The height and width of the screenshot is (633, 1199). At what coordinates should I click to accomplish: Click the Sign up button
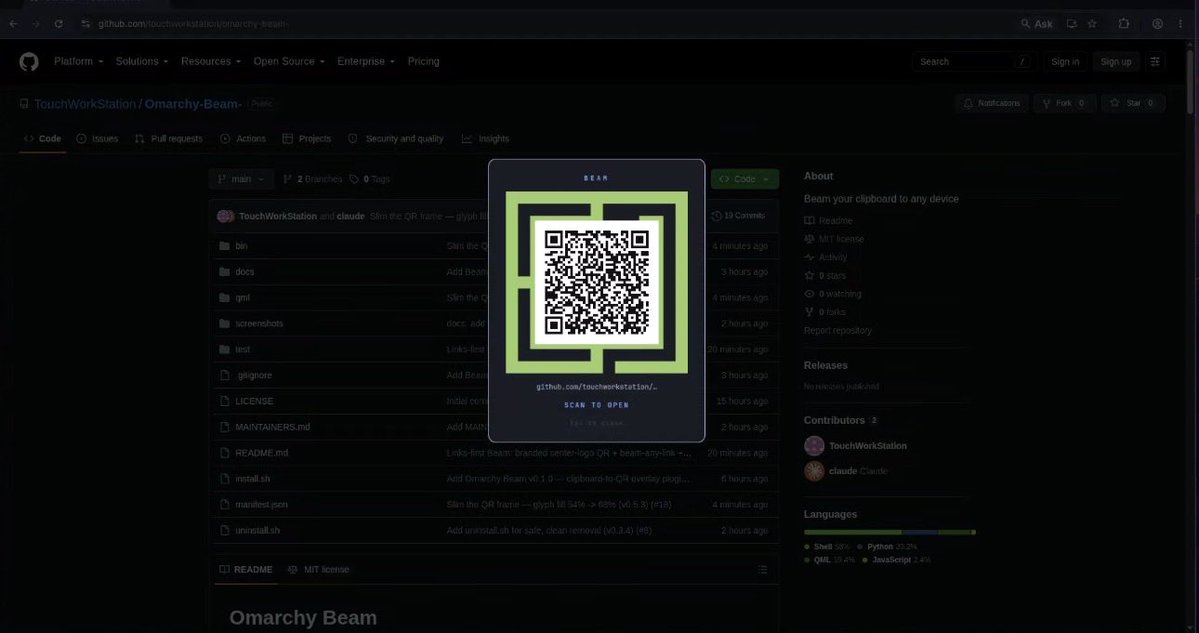pyautogui.click(x=1116, y=62)
